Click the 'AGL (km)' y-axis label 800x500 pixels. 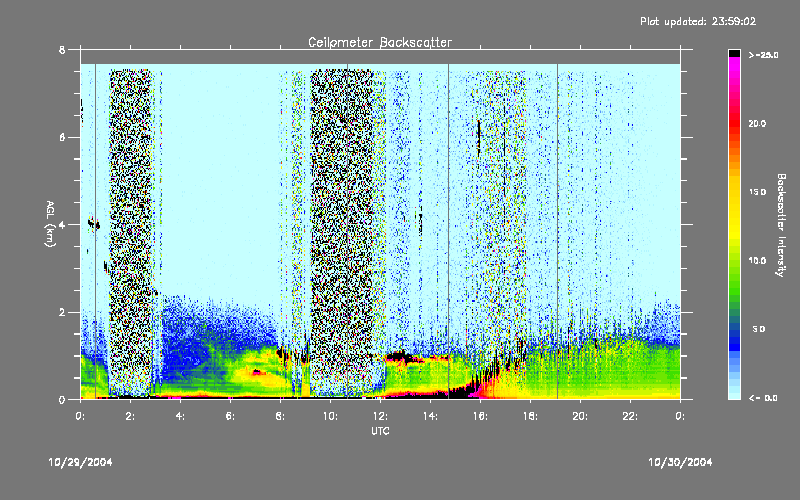[50, 224]
